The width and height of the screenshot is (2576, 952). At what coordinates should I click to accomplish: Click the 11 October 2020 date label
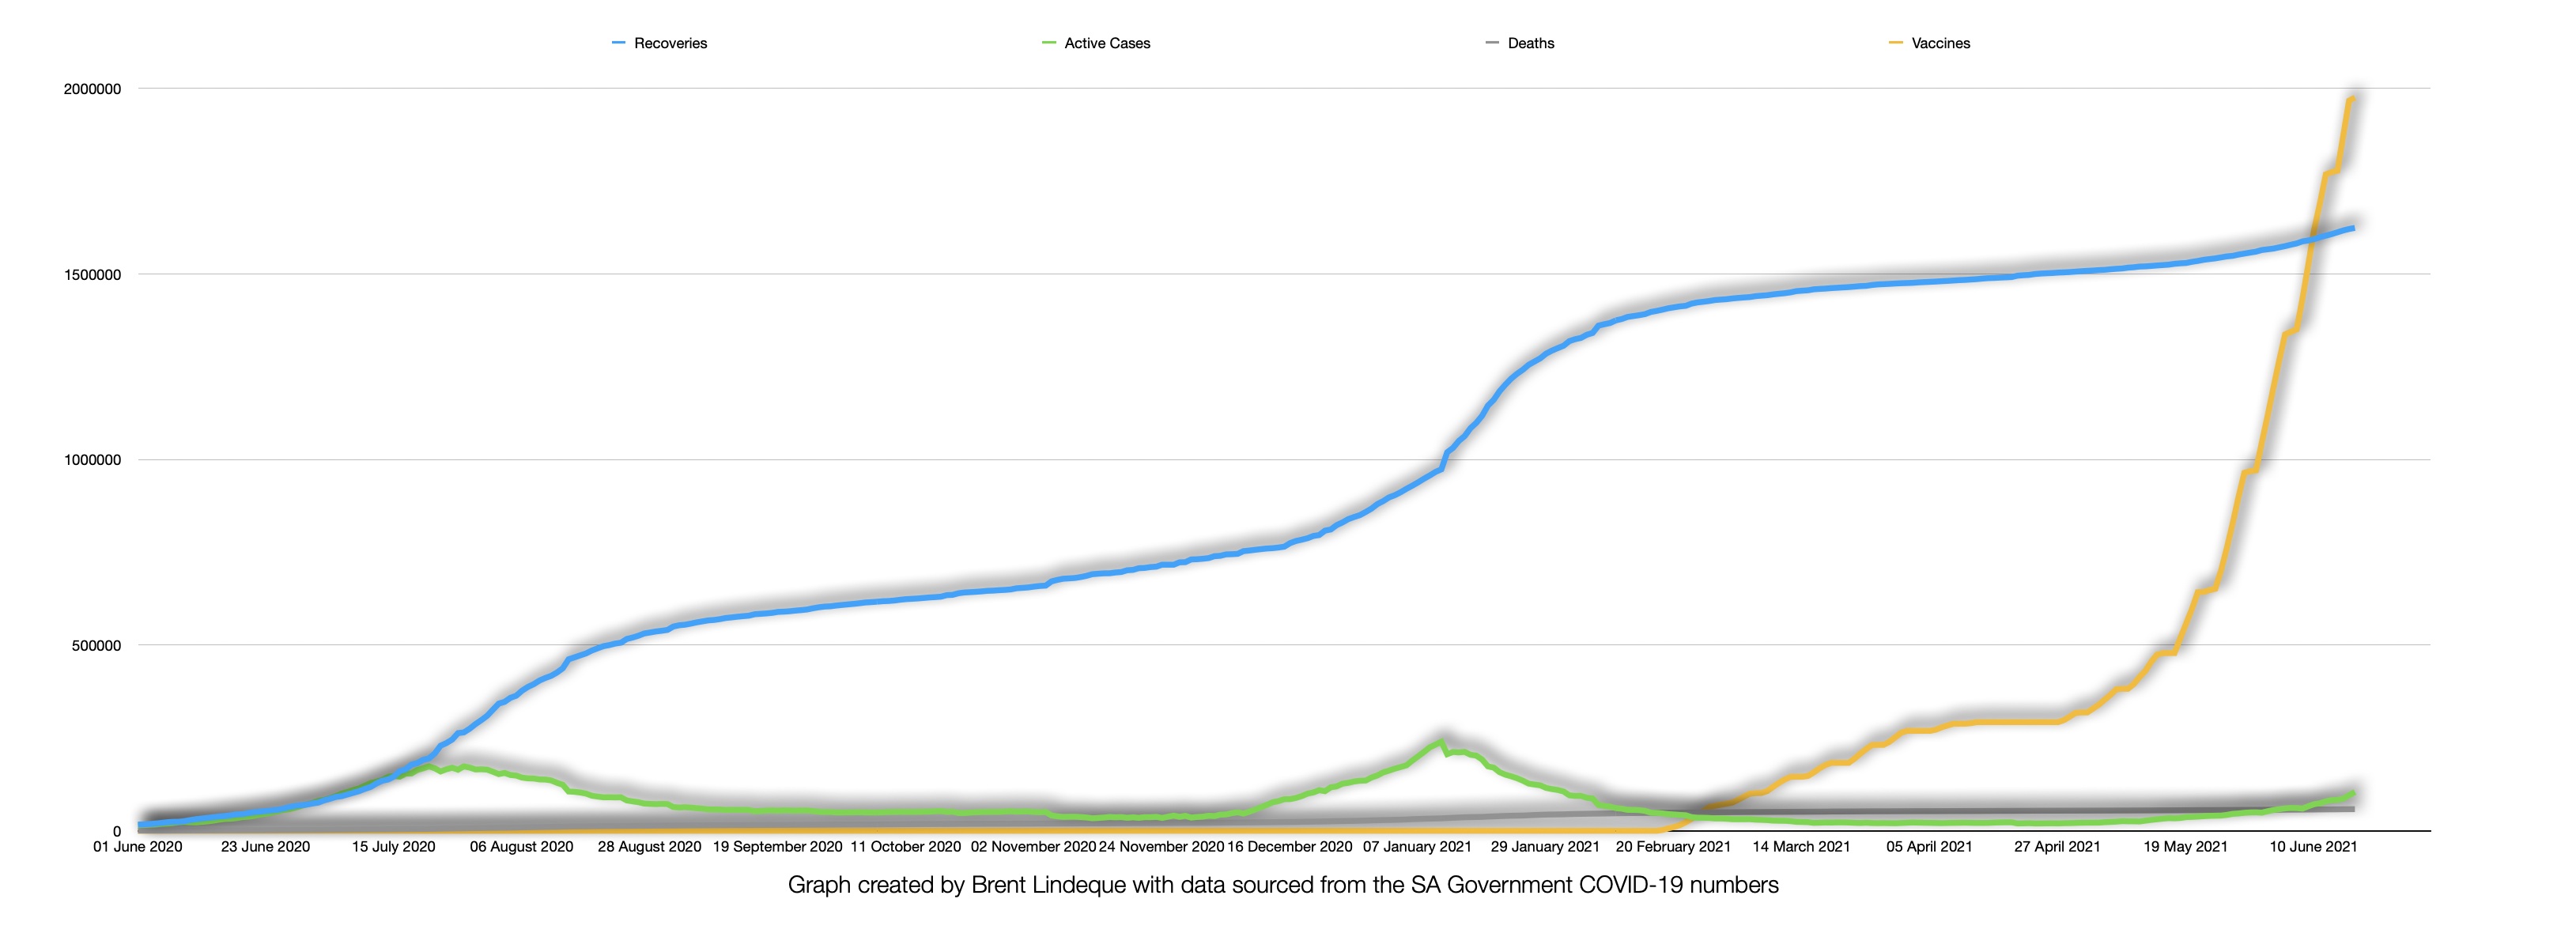coord(905,847)
